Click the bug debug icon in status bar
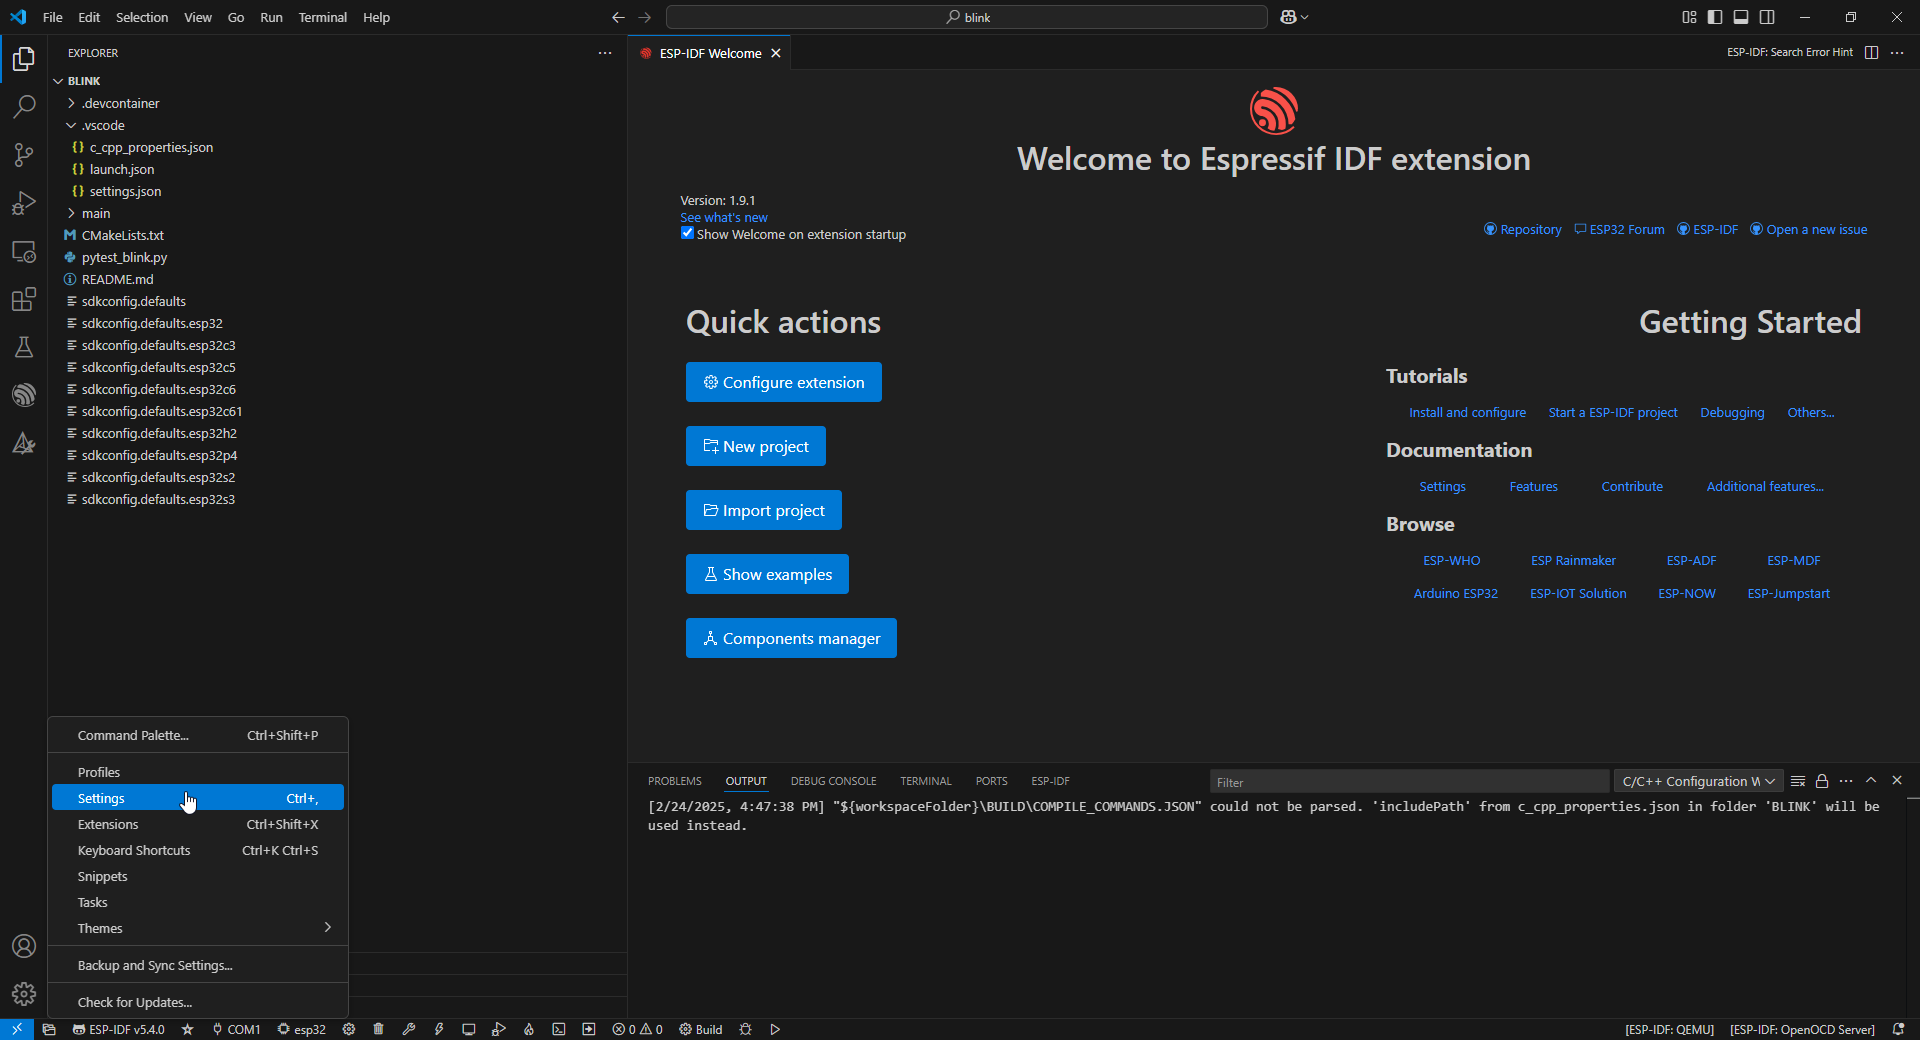The image size is (1920, 1040). point(745,1029)
